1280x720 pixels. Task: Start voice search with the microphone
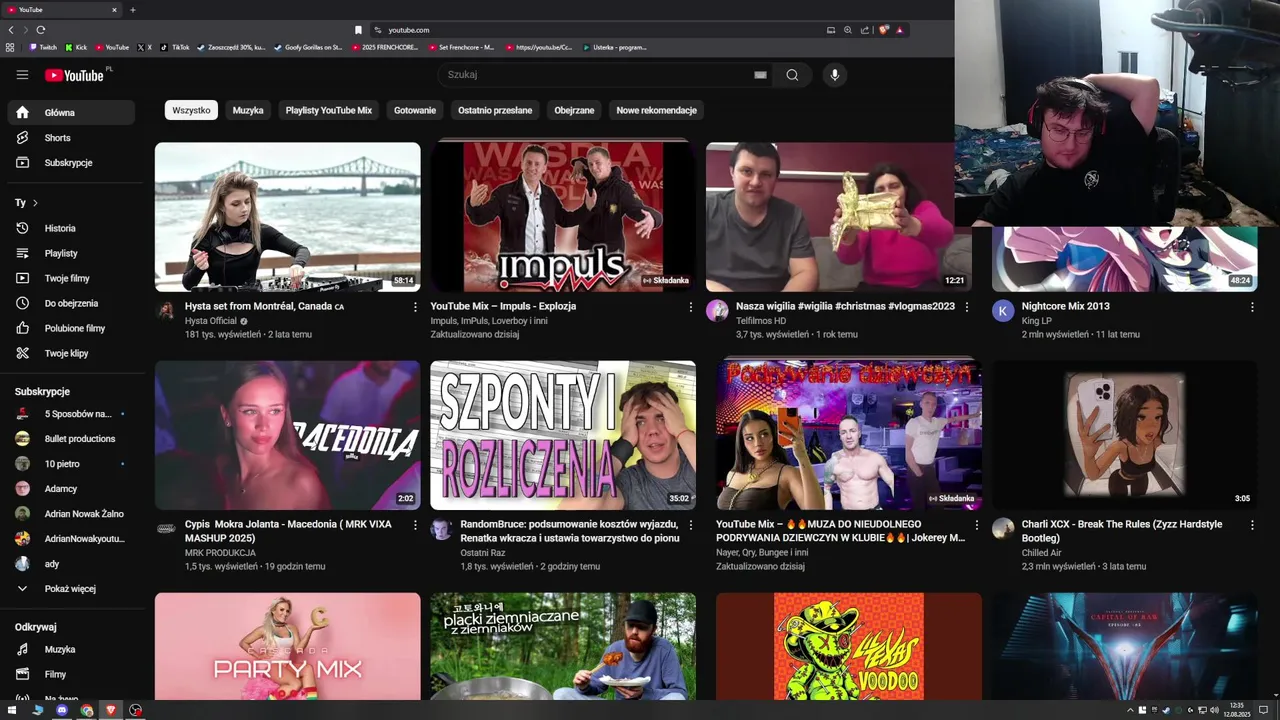[834, 75]
